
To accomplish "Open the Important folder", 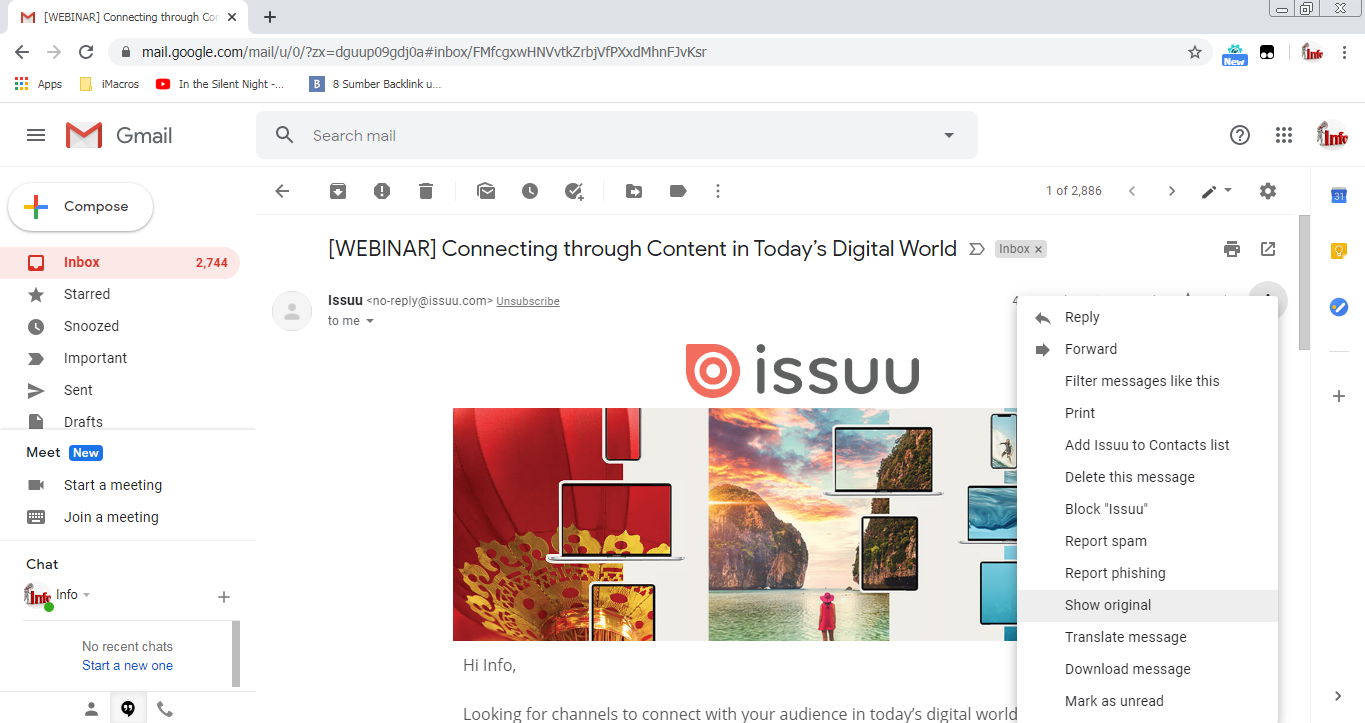I will pyautogui.click(x=120, y=358).
